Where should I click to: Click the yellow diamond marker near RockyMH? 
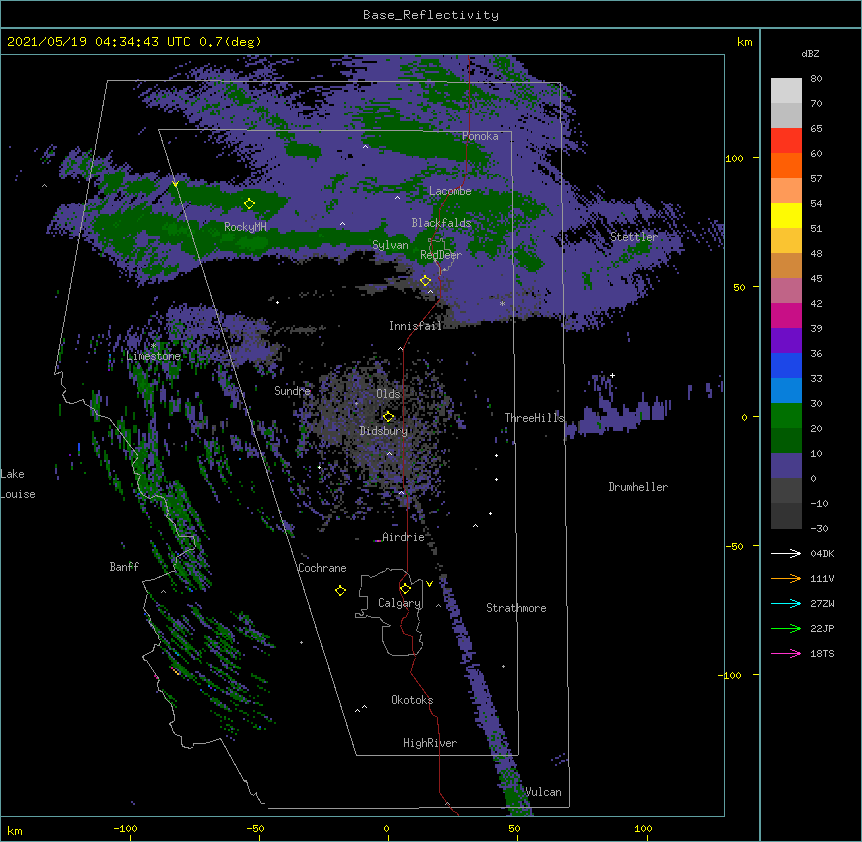pos(249,204)
